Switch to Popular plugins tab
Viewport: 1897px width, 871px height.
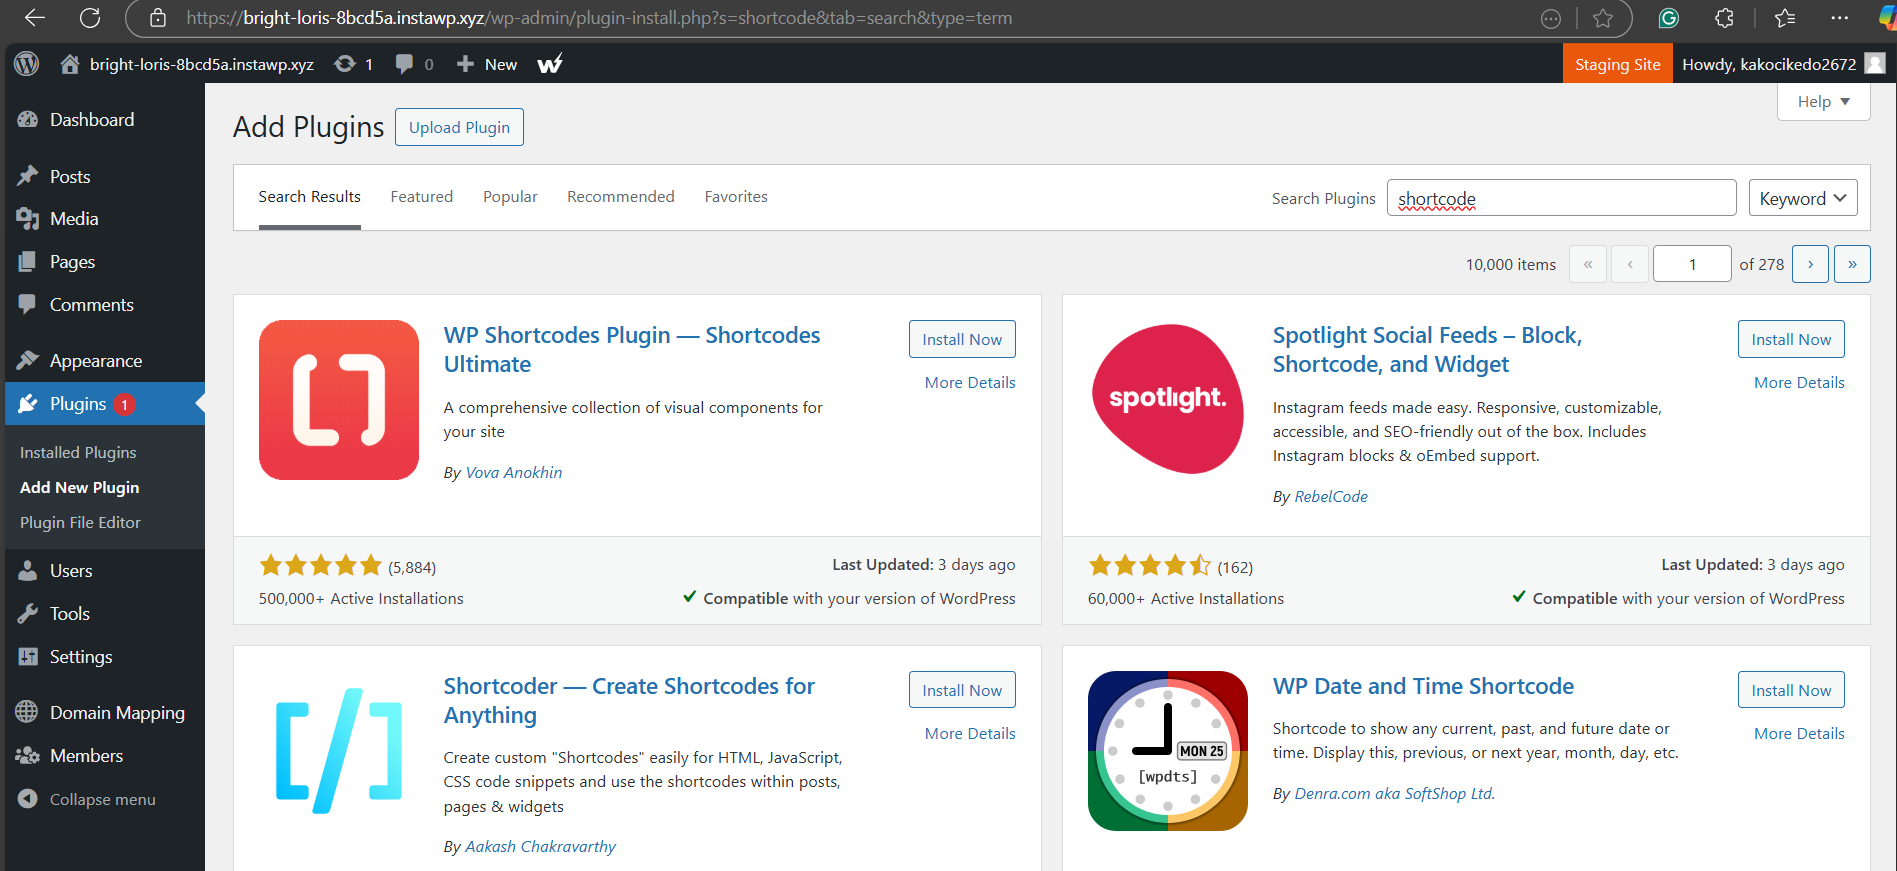[x=510, y=197]
